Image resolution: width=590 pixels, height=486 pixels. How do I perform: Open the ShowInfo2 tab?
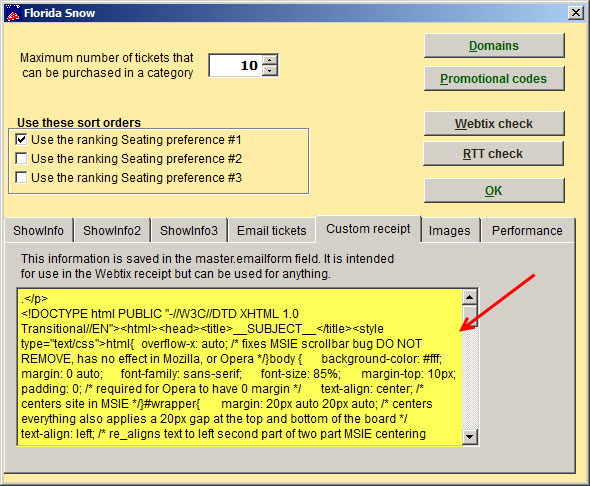coord(112,230)
